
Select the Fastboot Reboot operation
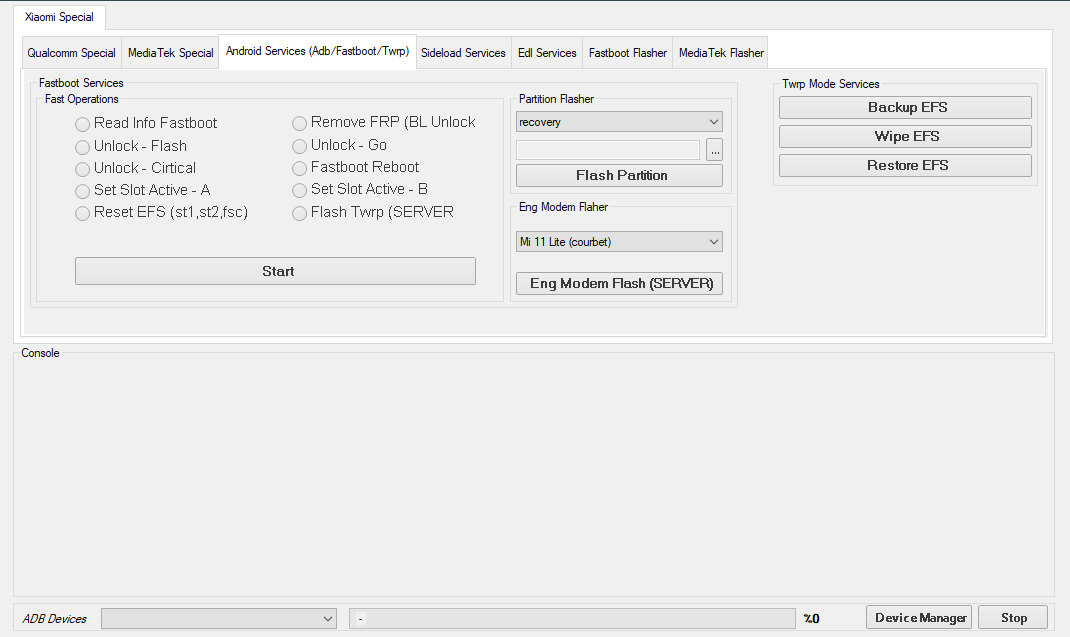point(299,167)
